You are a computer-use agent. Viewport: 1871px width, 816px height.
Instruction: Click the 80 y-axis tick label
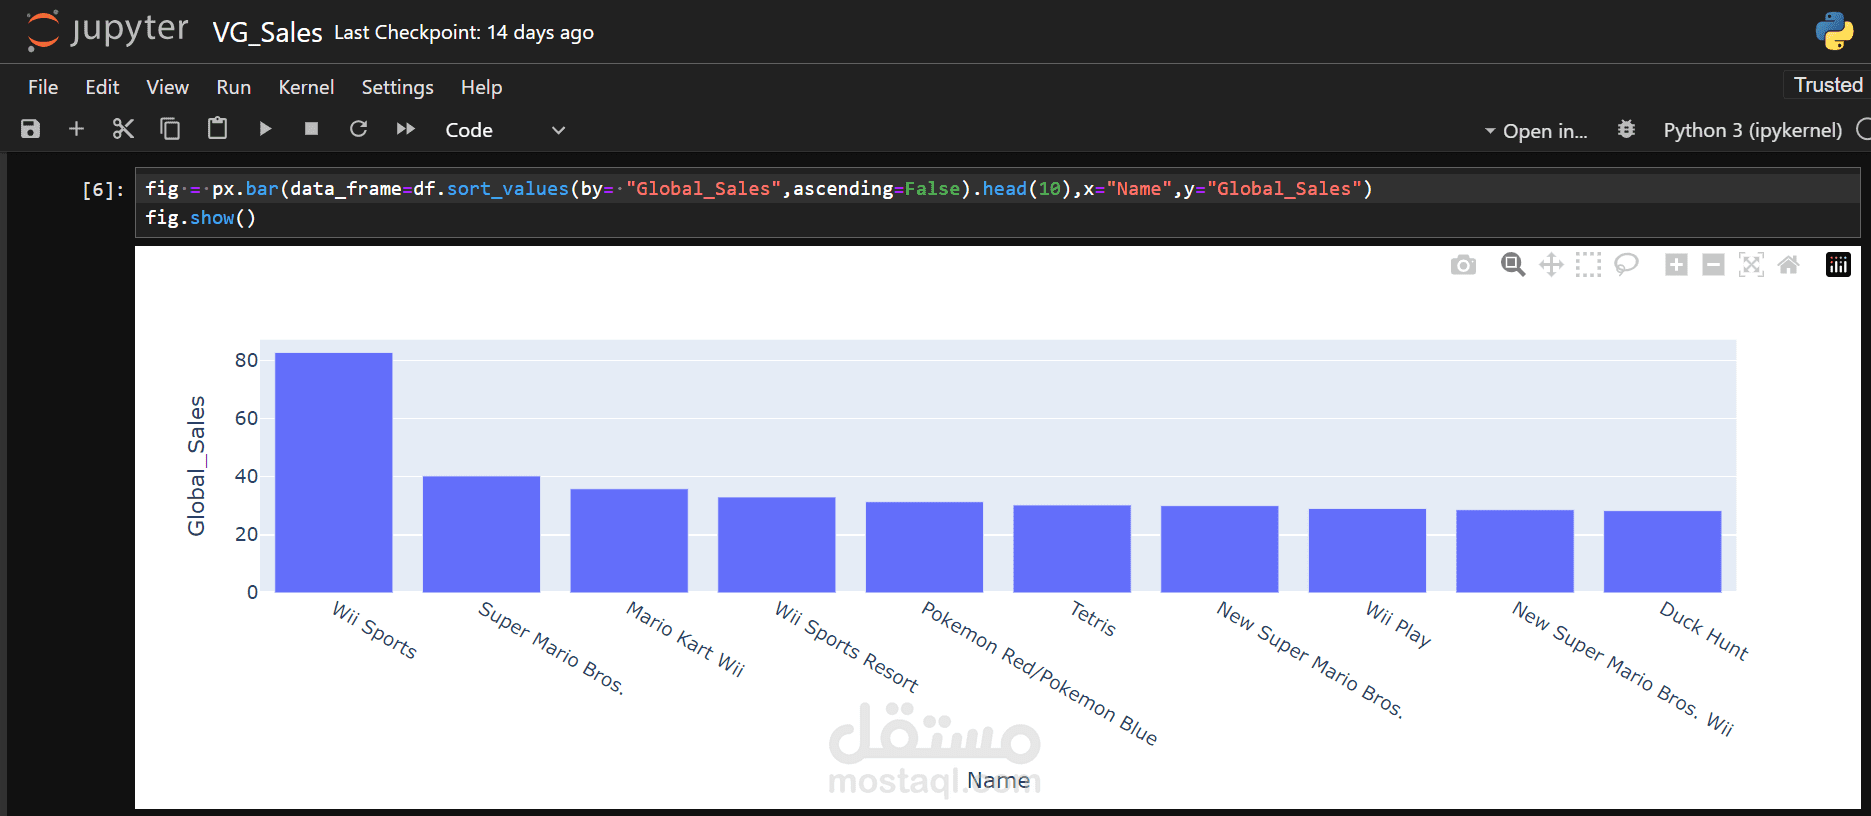point(246,360)
